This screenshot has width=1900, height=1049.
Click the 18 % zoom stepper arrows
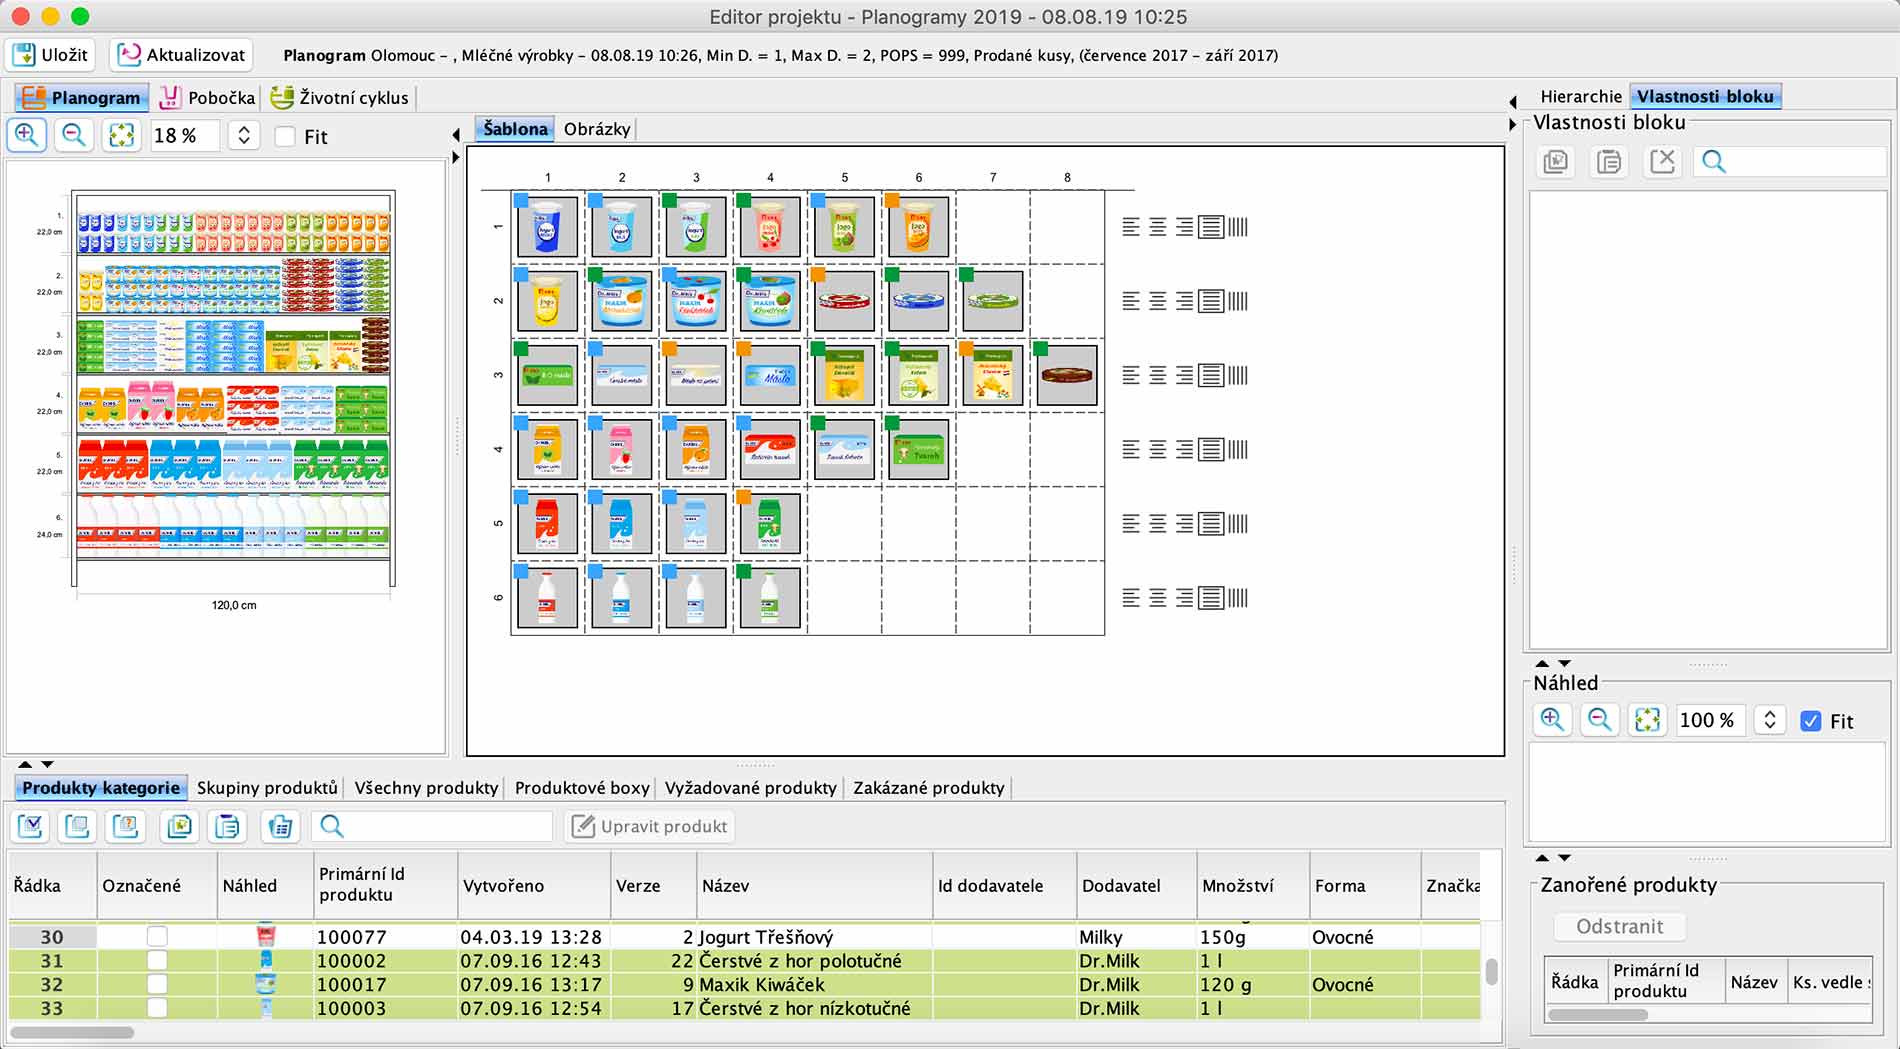[244, 135]
